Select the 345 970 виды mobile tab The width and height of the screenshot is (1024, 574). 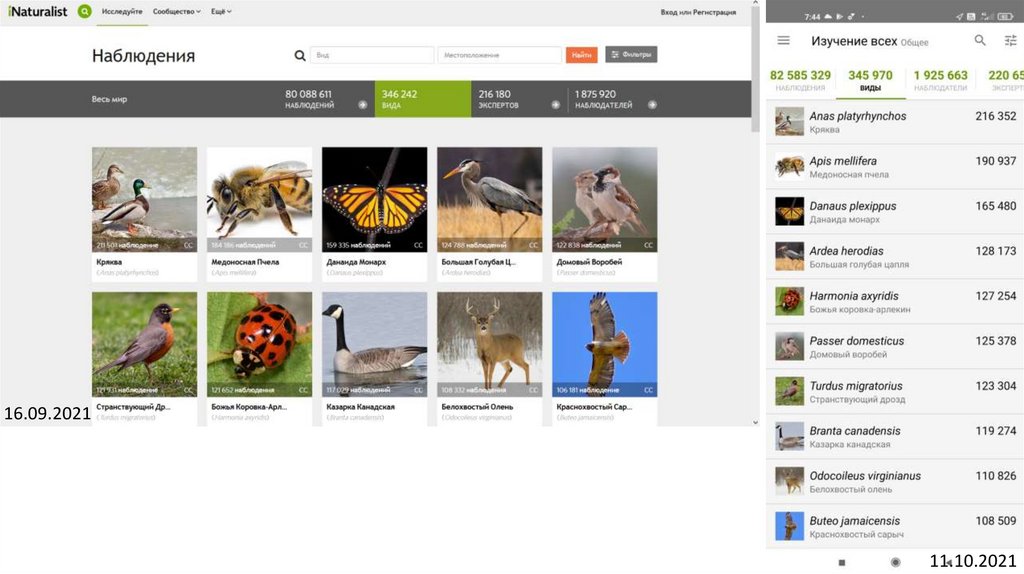pyautogui.click(x=870, y=80)
